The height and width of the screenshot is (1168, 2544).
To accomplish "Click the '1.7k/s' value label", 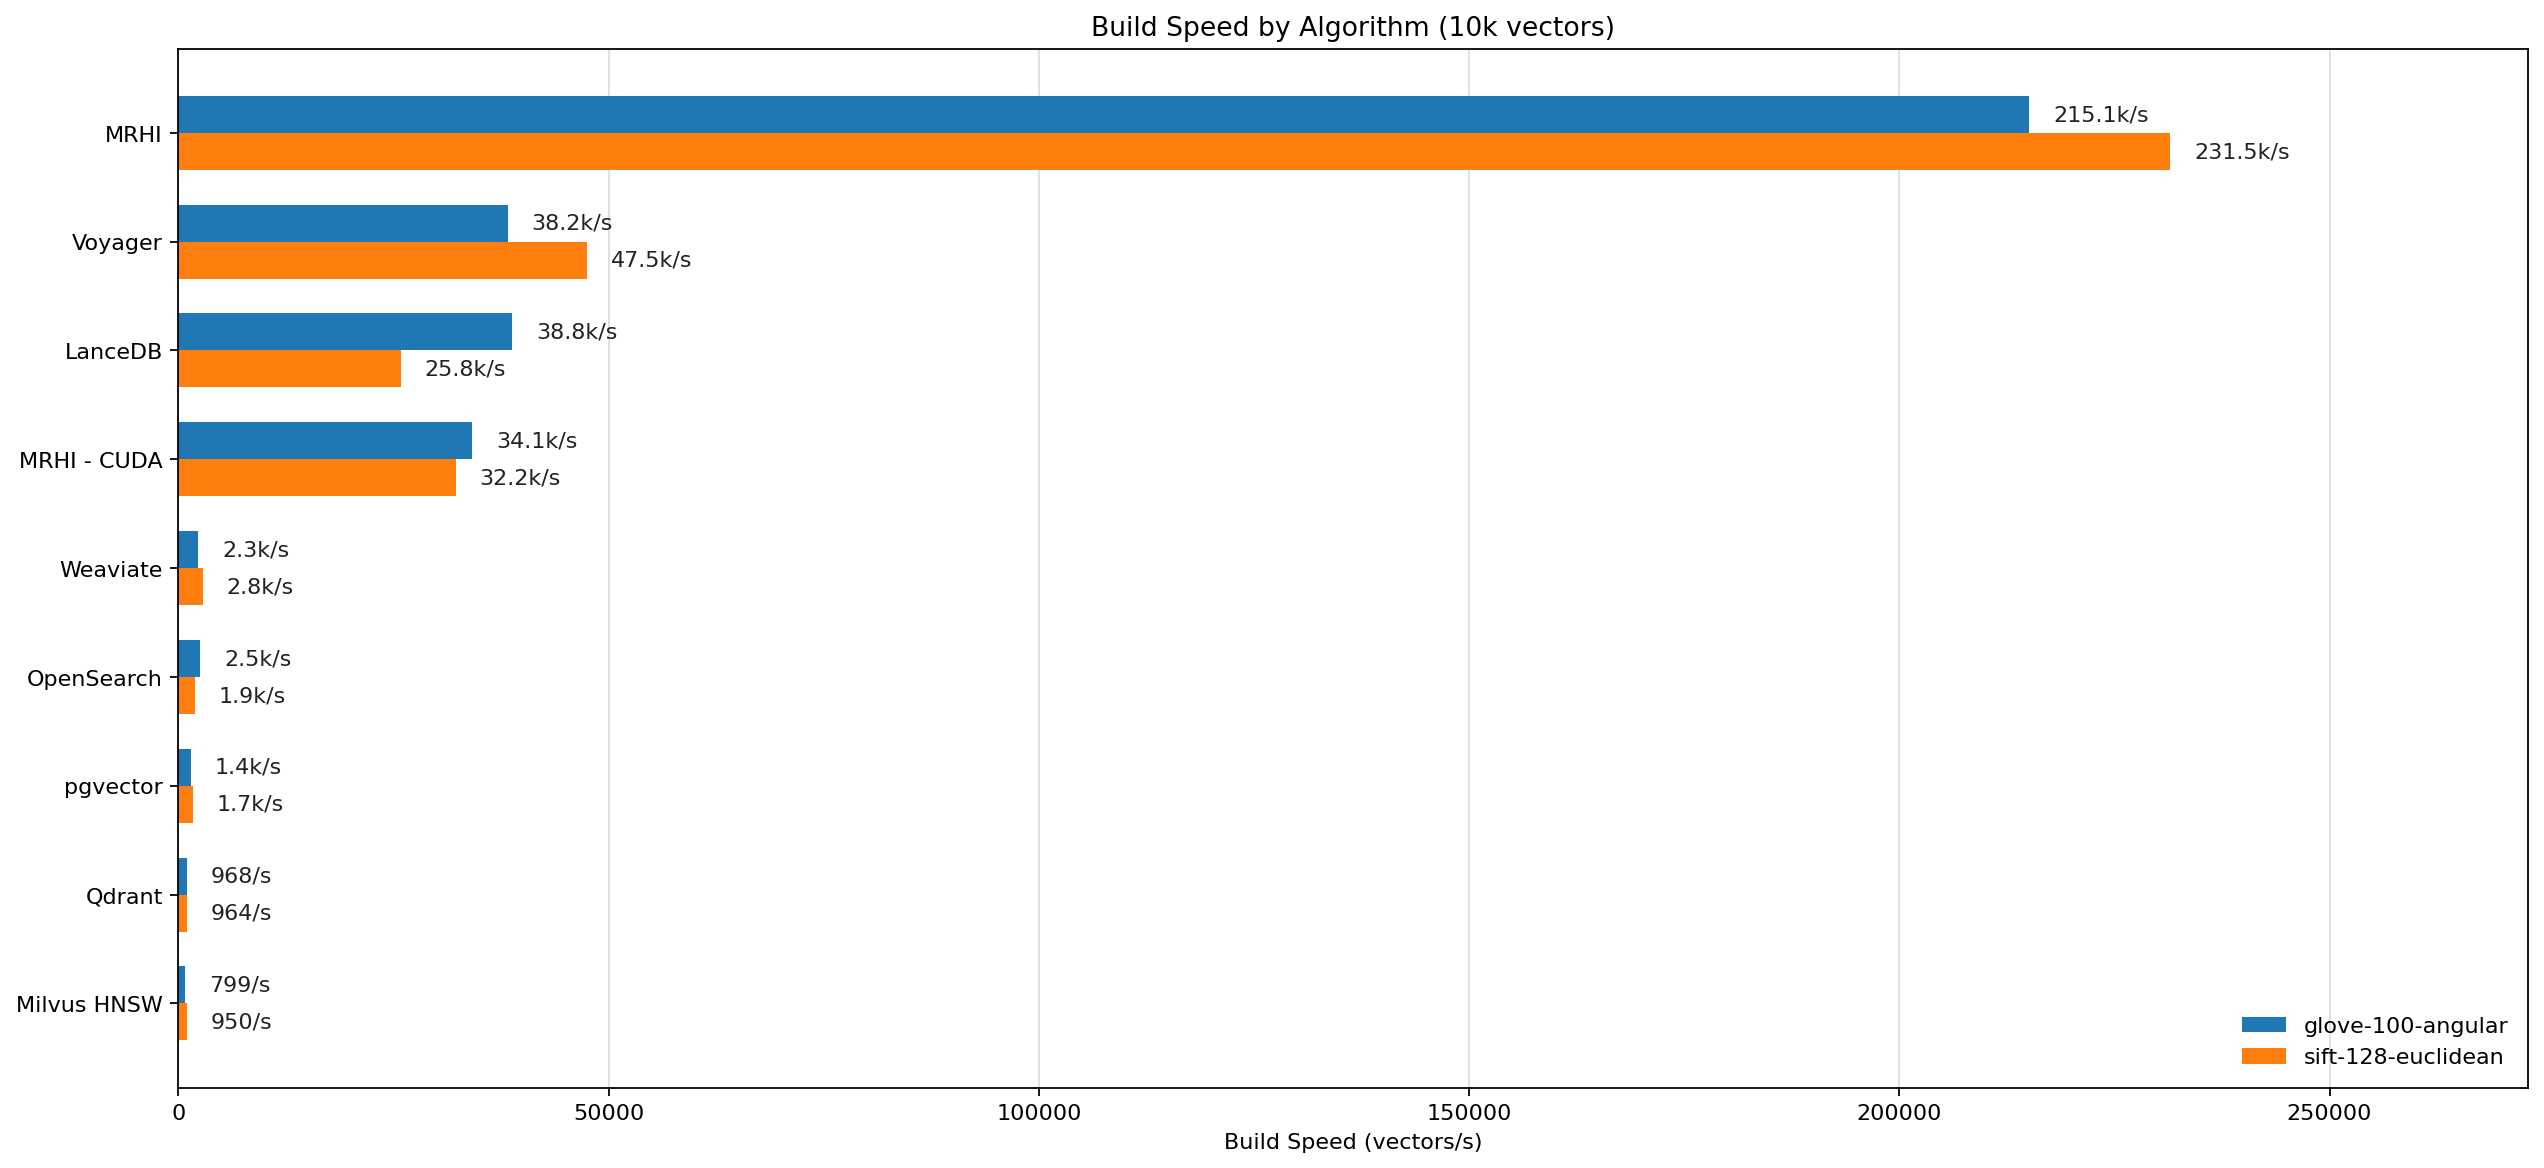I will tap(250, 804).
